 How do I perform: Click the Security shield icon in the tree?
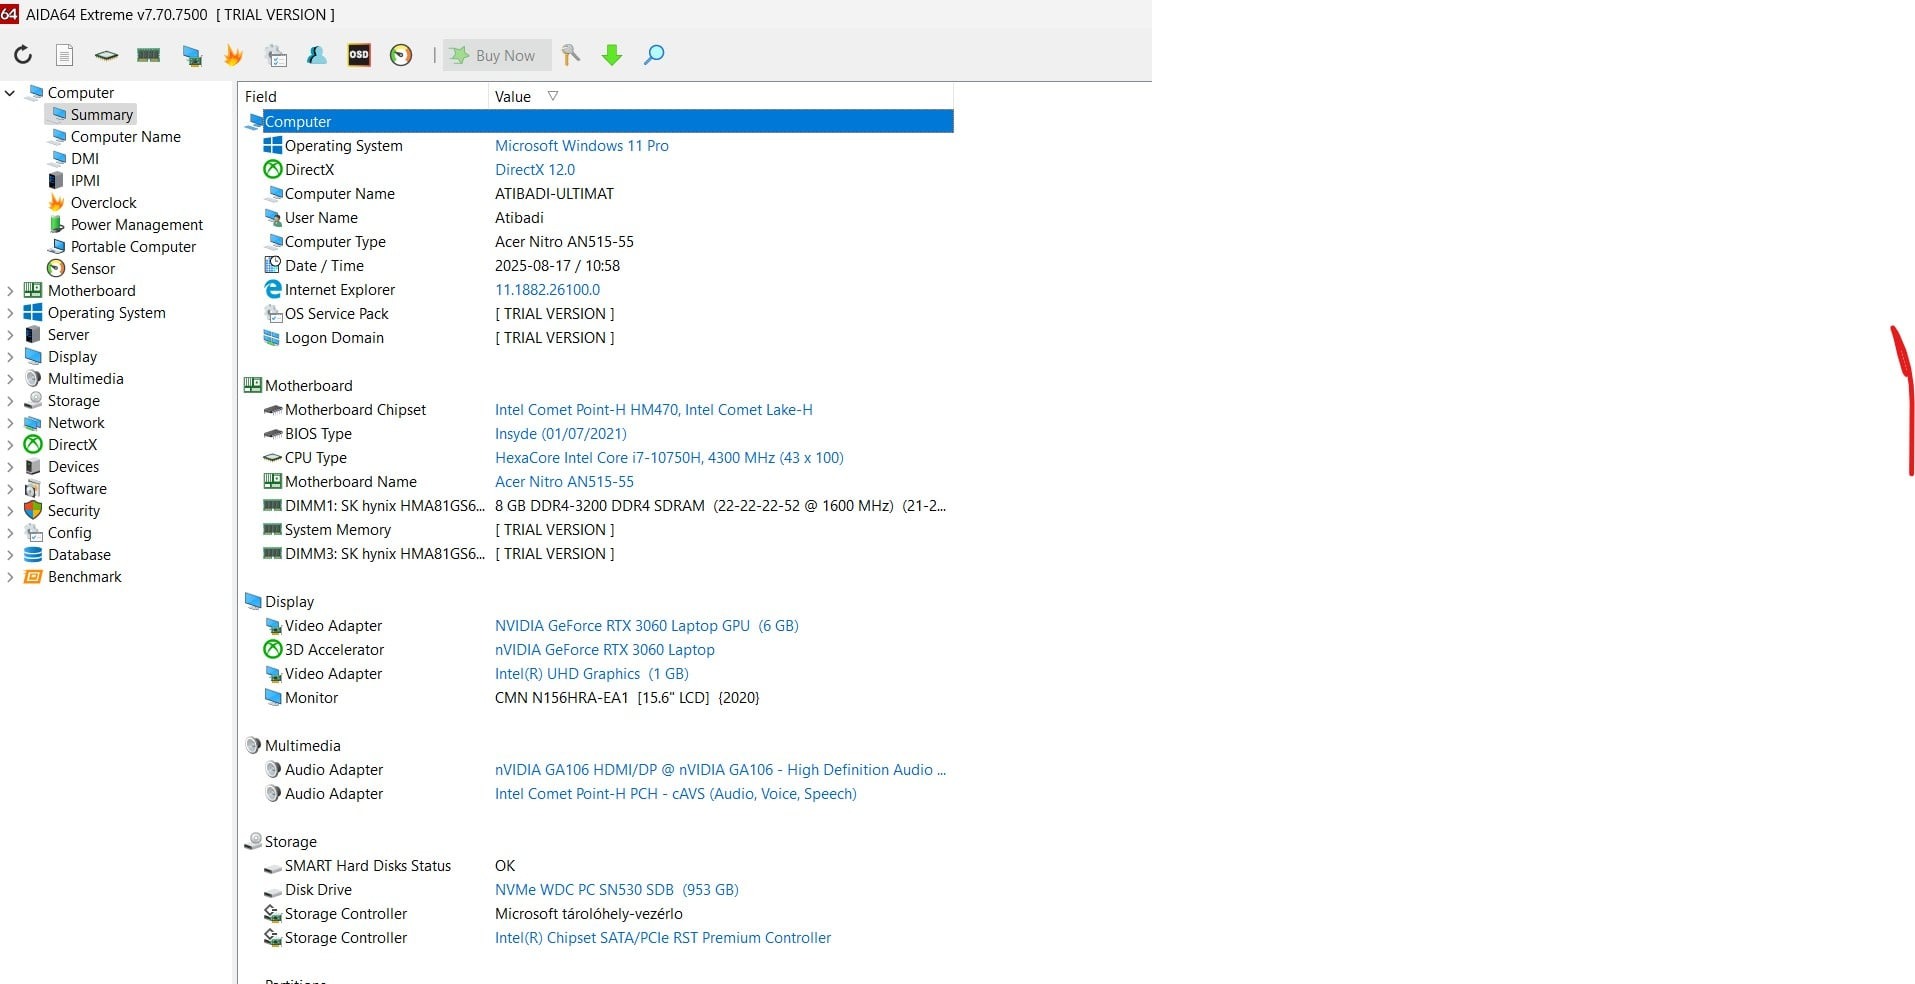point(33,511)
